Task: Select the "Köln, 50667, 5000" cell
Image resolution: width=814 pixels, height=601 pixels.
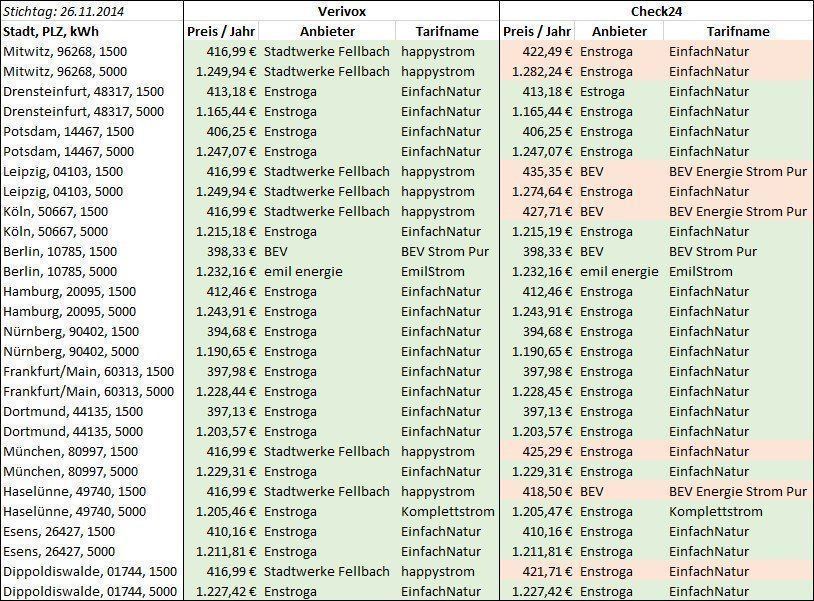Action: [x=56, y=231]
